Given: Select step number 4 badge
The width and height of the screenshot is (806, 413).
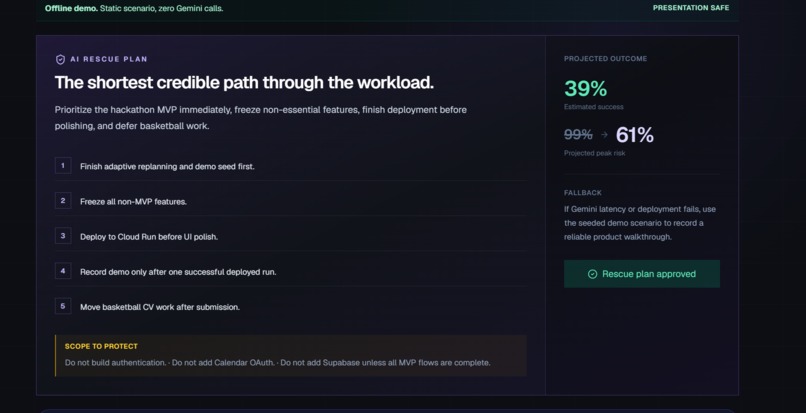Looking at the screenshot, I should click(63, 271).
